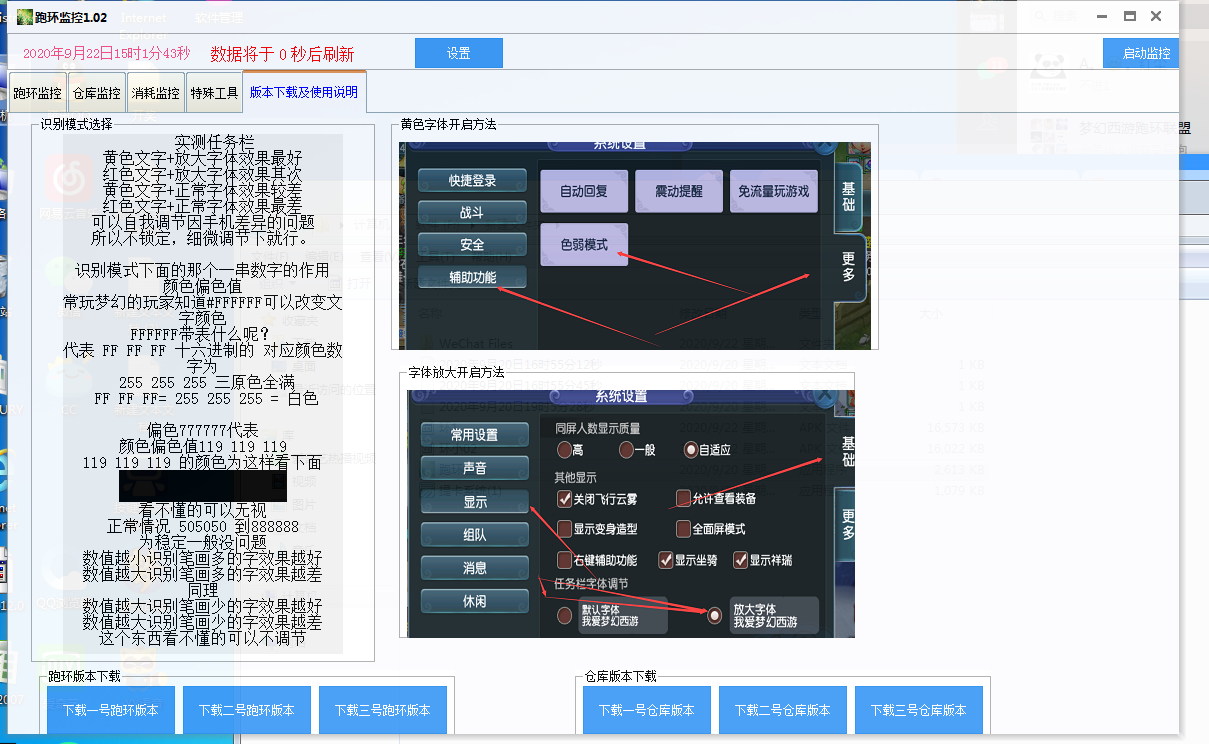Click the 跑环监控 app icon in title bar
This screenshot has height=744, width=1209.
coord(24,16)
